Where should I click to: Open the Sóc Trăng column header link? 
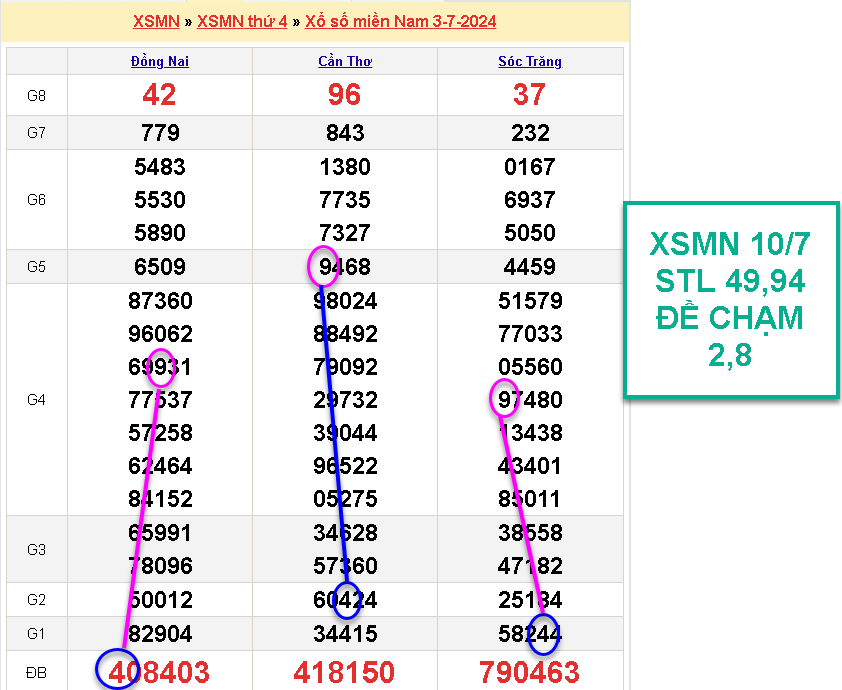(530, 61)
